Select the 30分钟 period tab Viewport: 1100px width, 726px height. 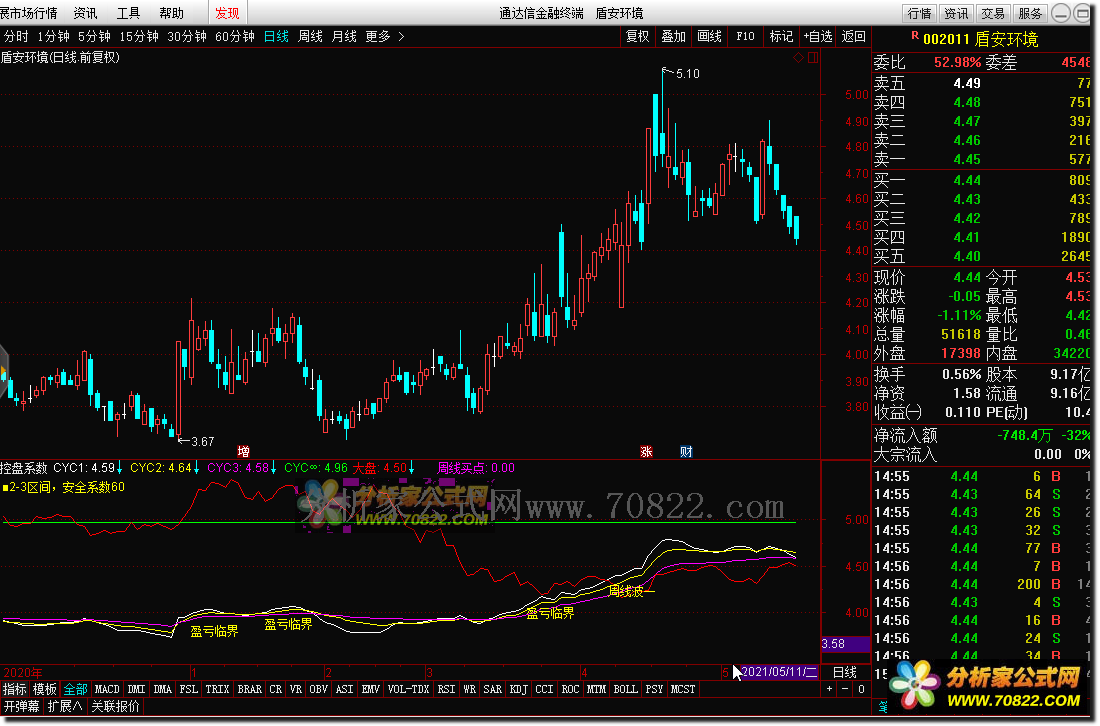(187, 36)
